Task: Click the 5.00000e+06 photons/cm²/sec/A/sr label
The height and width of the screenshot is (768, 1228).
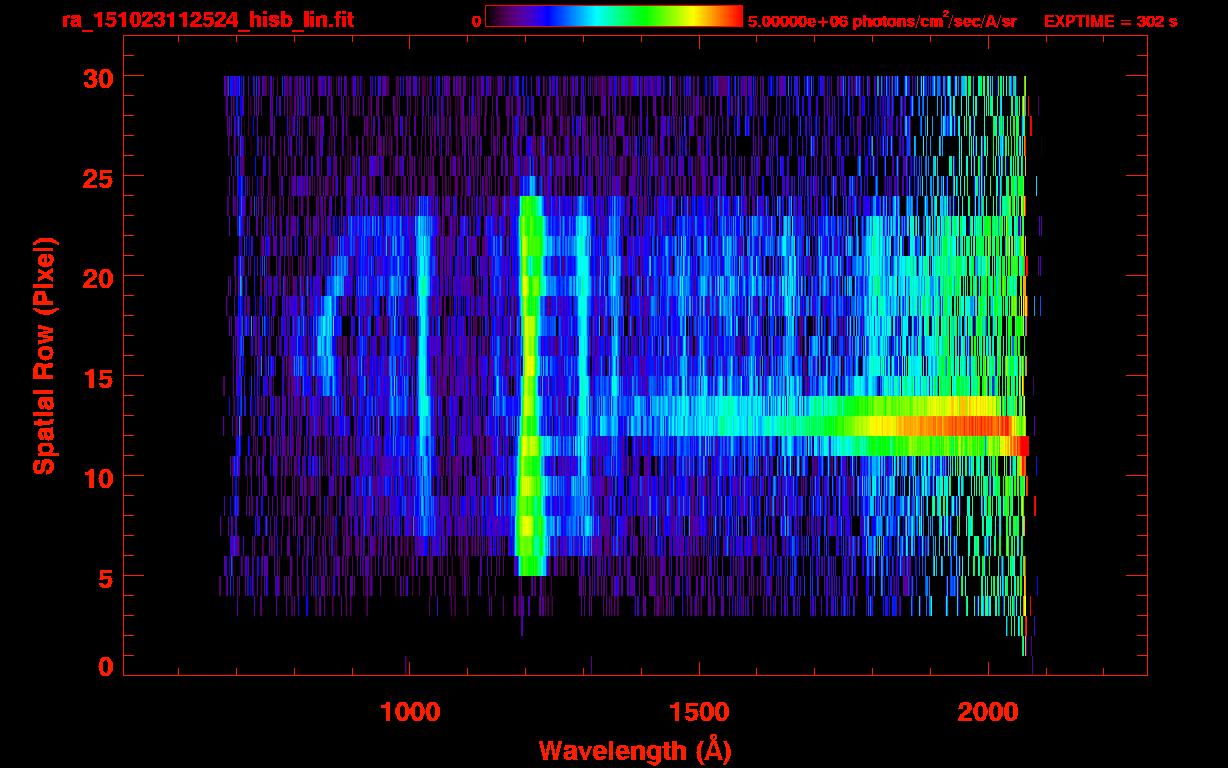Action: [882, 20]
